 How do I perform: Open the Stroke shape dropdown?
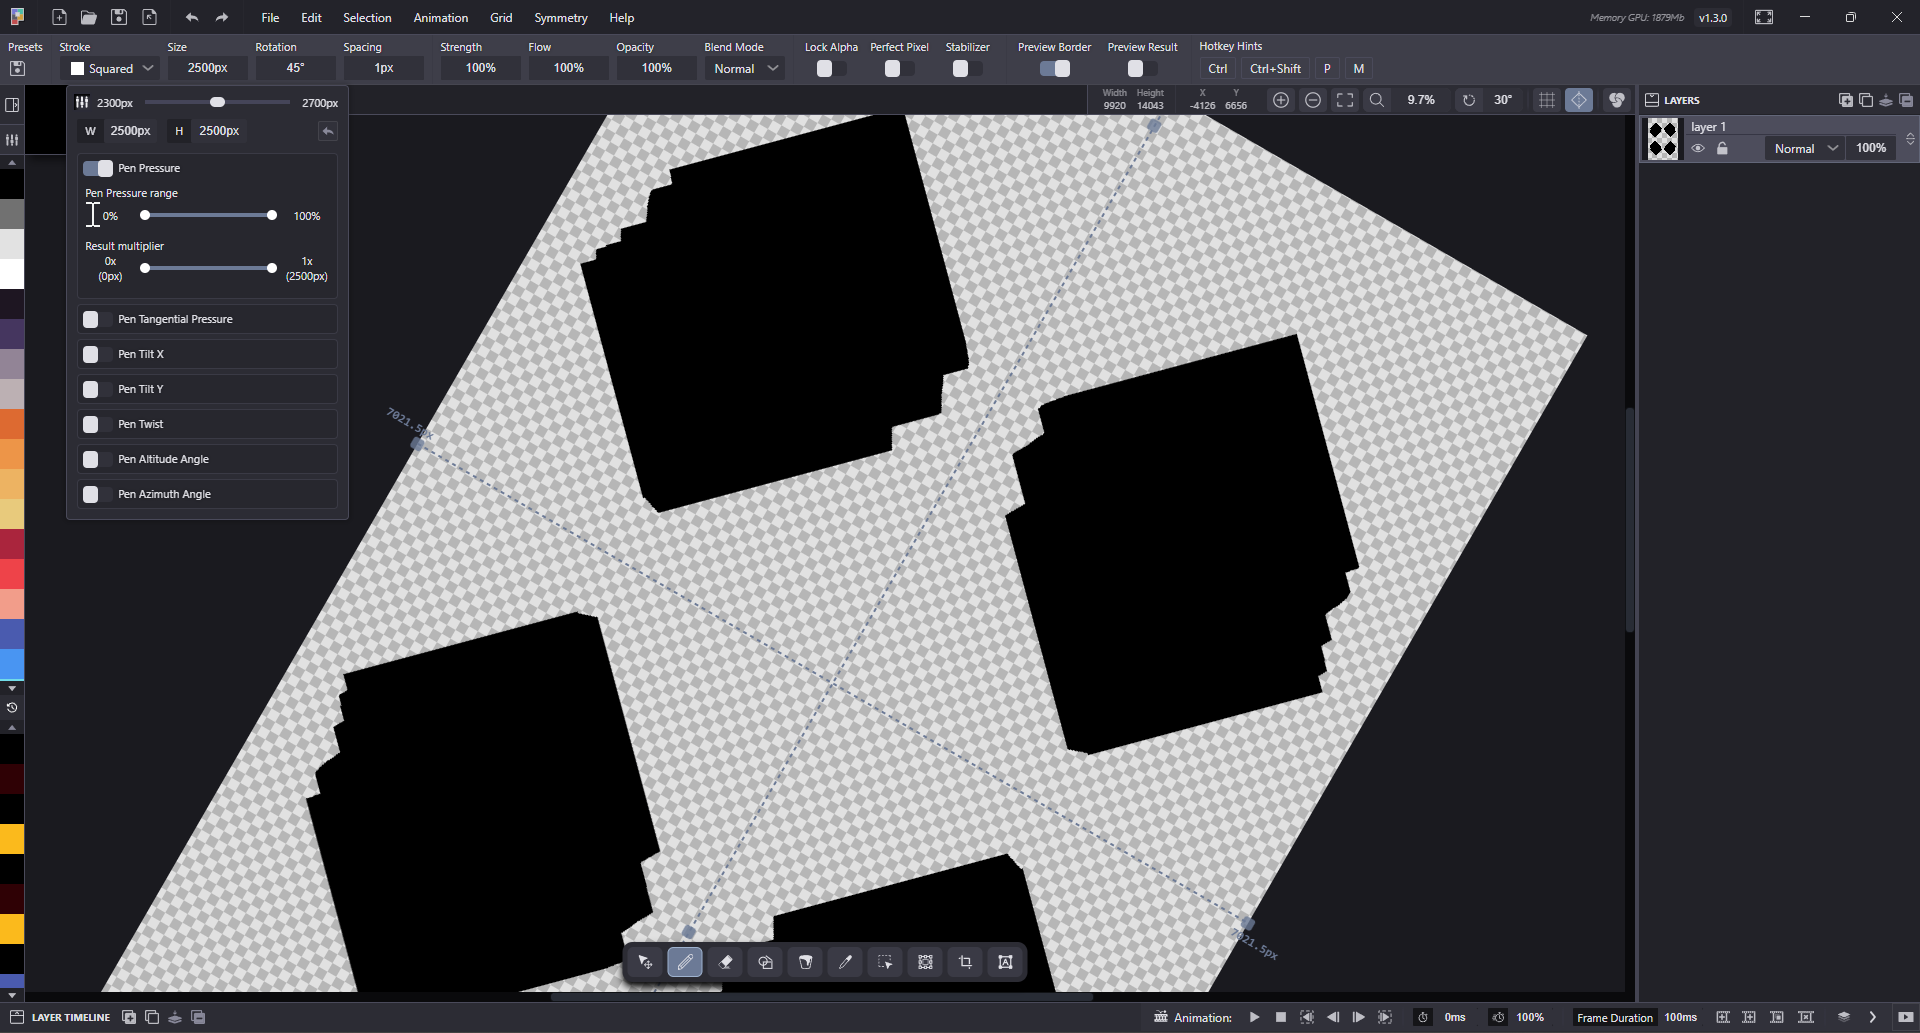pyautogui.click(x=110, y=68)
